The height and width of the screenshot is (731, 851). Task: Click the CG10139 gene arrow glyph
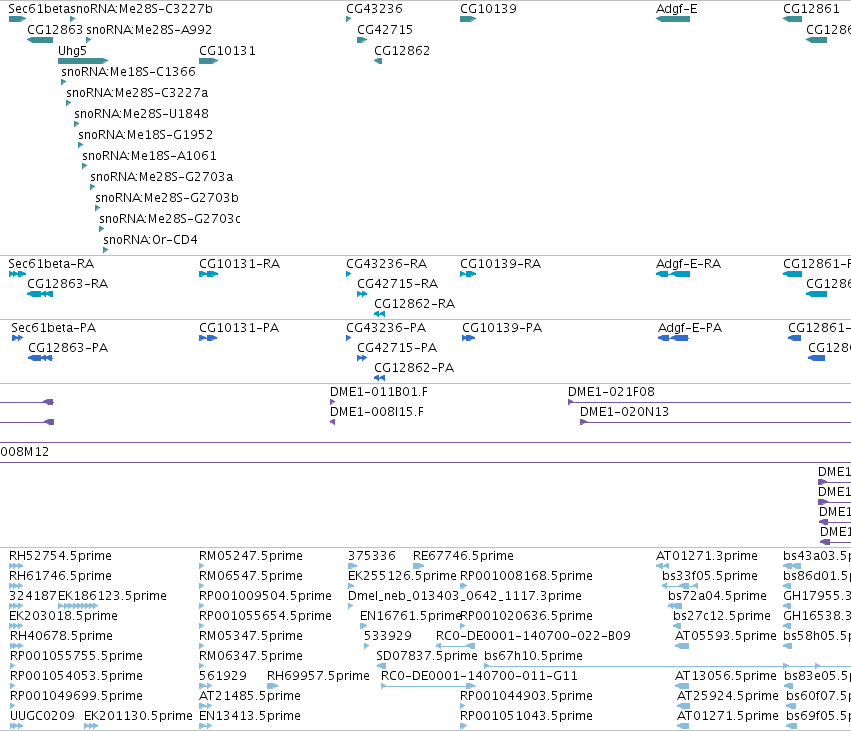tap(468, 19)
